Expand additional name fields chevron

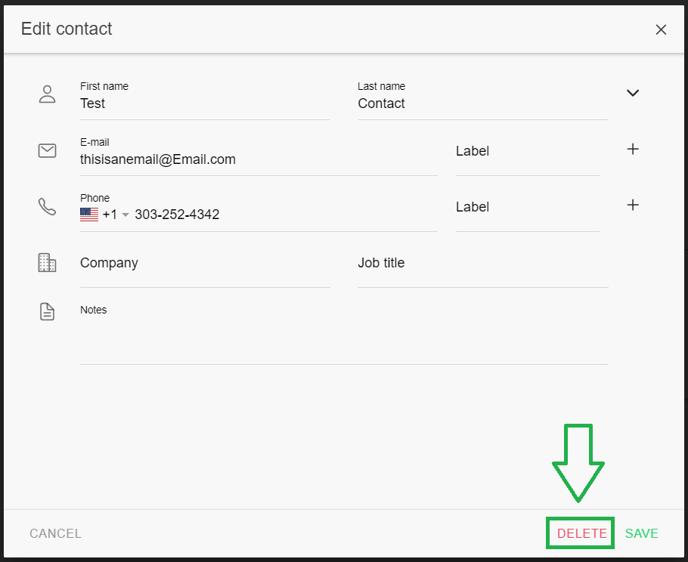(632, 93)
